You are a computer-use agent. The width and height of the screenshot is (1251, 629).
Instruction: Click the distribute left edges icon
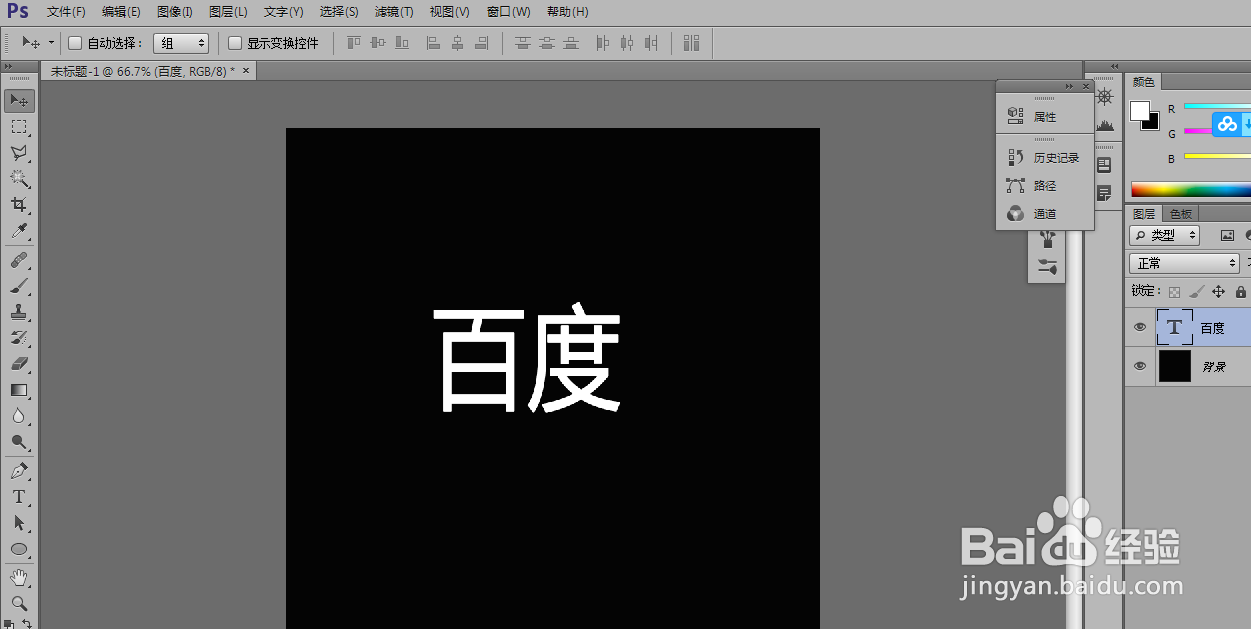tap(603, 43)
